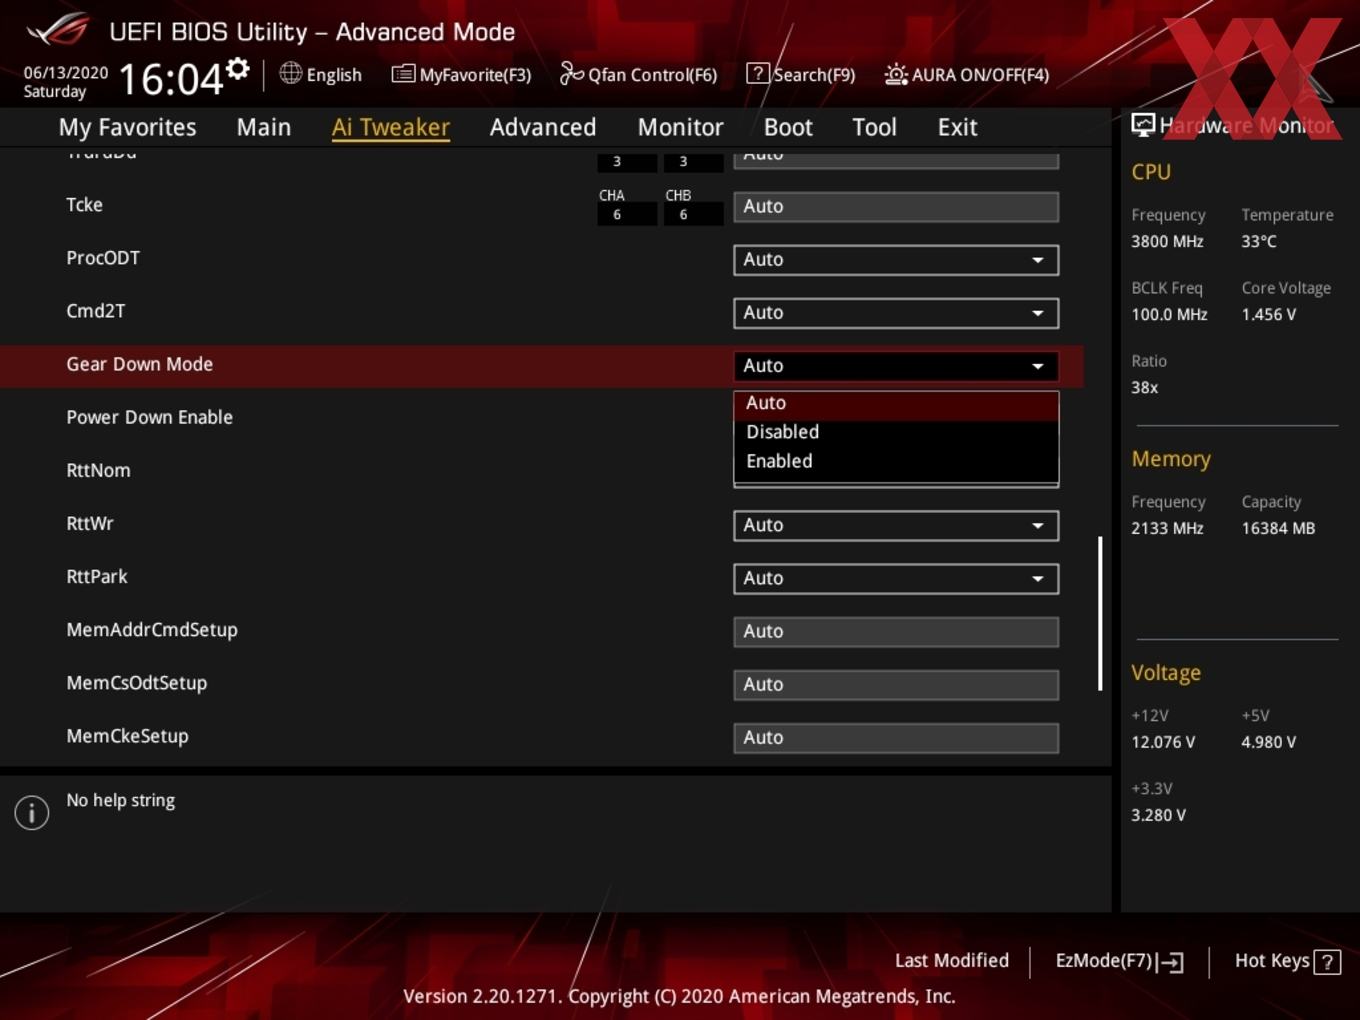
Task: Click the MemCkeSetup input field
Action: click(896, 737)
